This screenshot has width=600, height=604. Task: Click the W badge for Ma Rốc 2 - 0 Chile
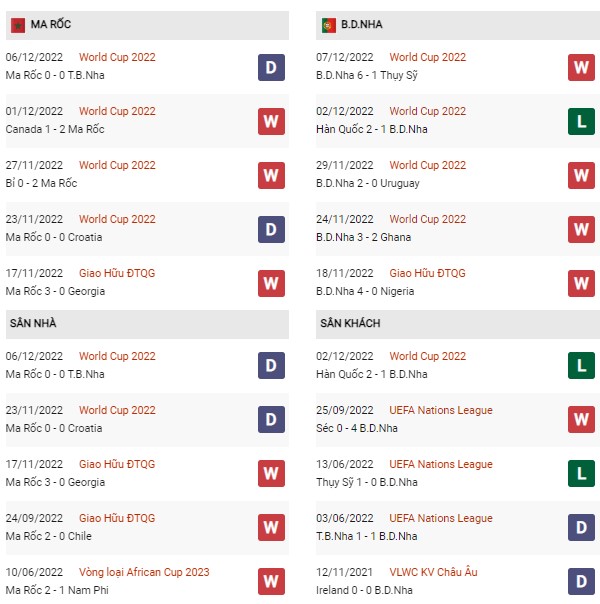(271, 527)
